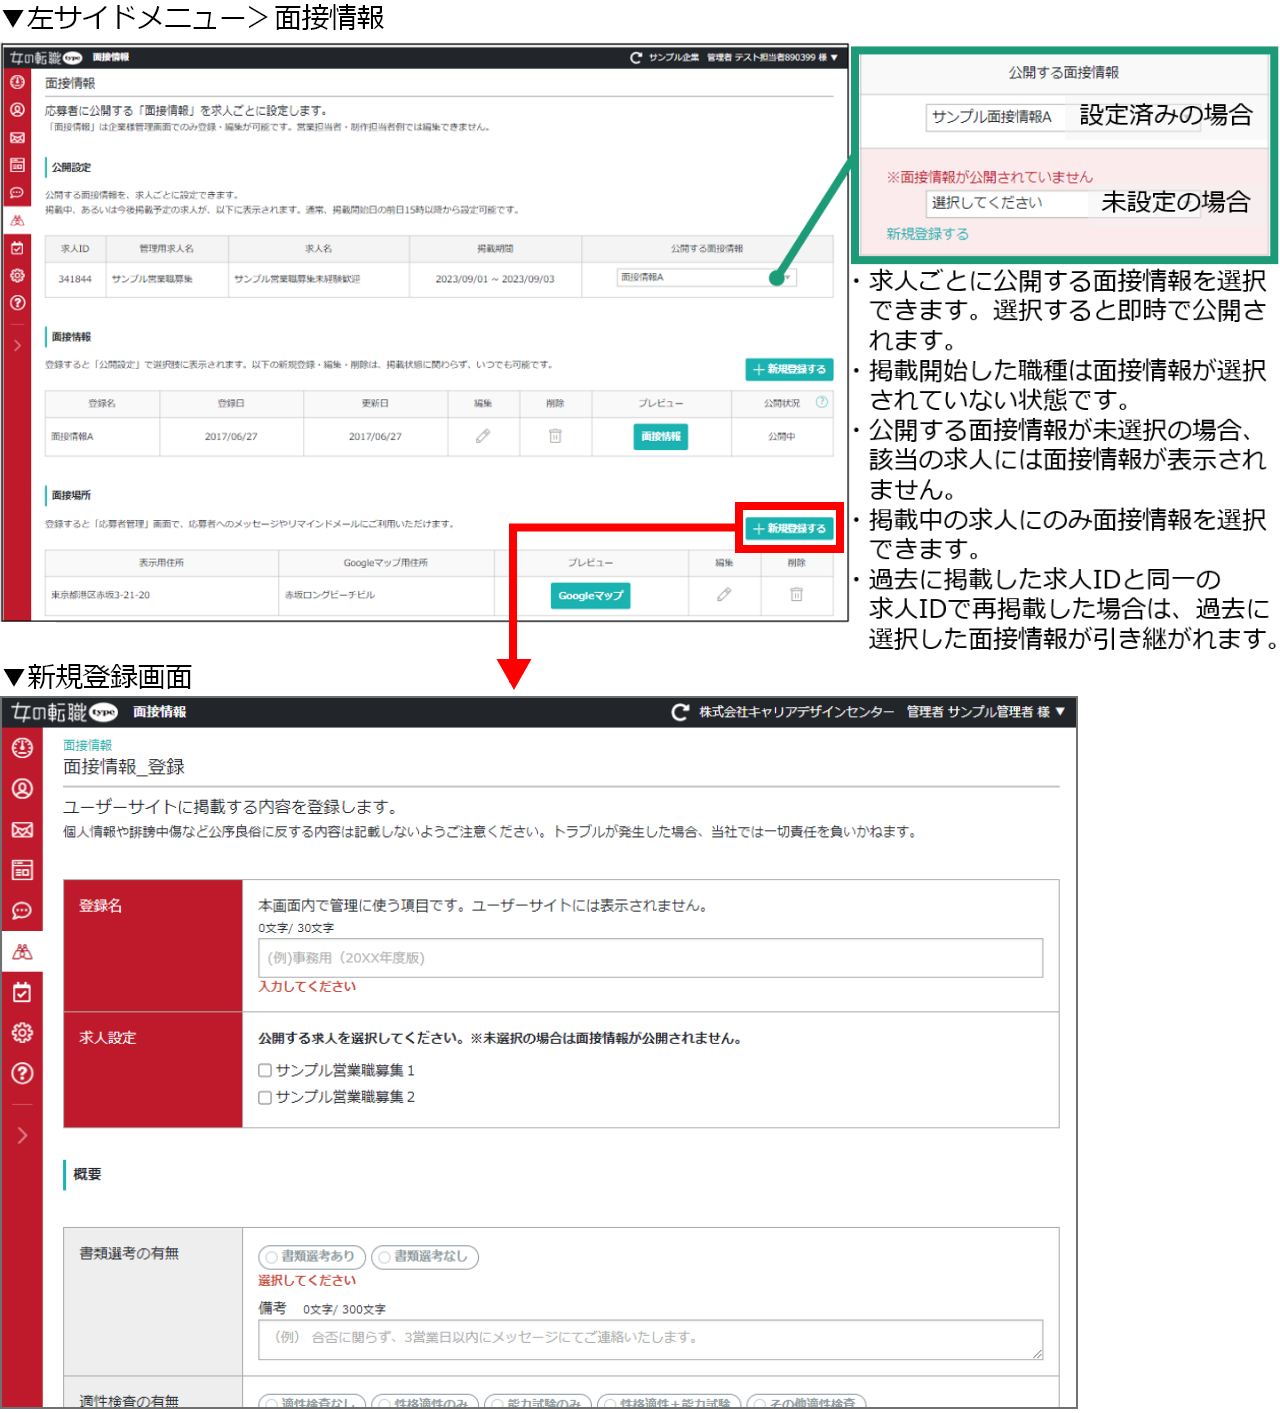This screenshot has height=1413, width=1280.
Task: Open the 面接情報A dropdown in 公開設定
Action: point(705,277)
